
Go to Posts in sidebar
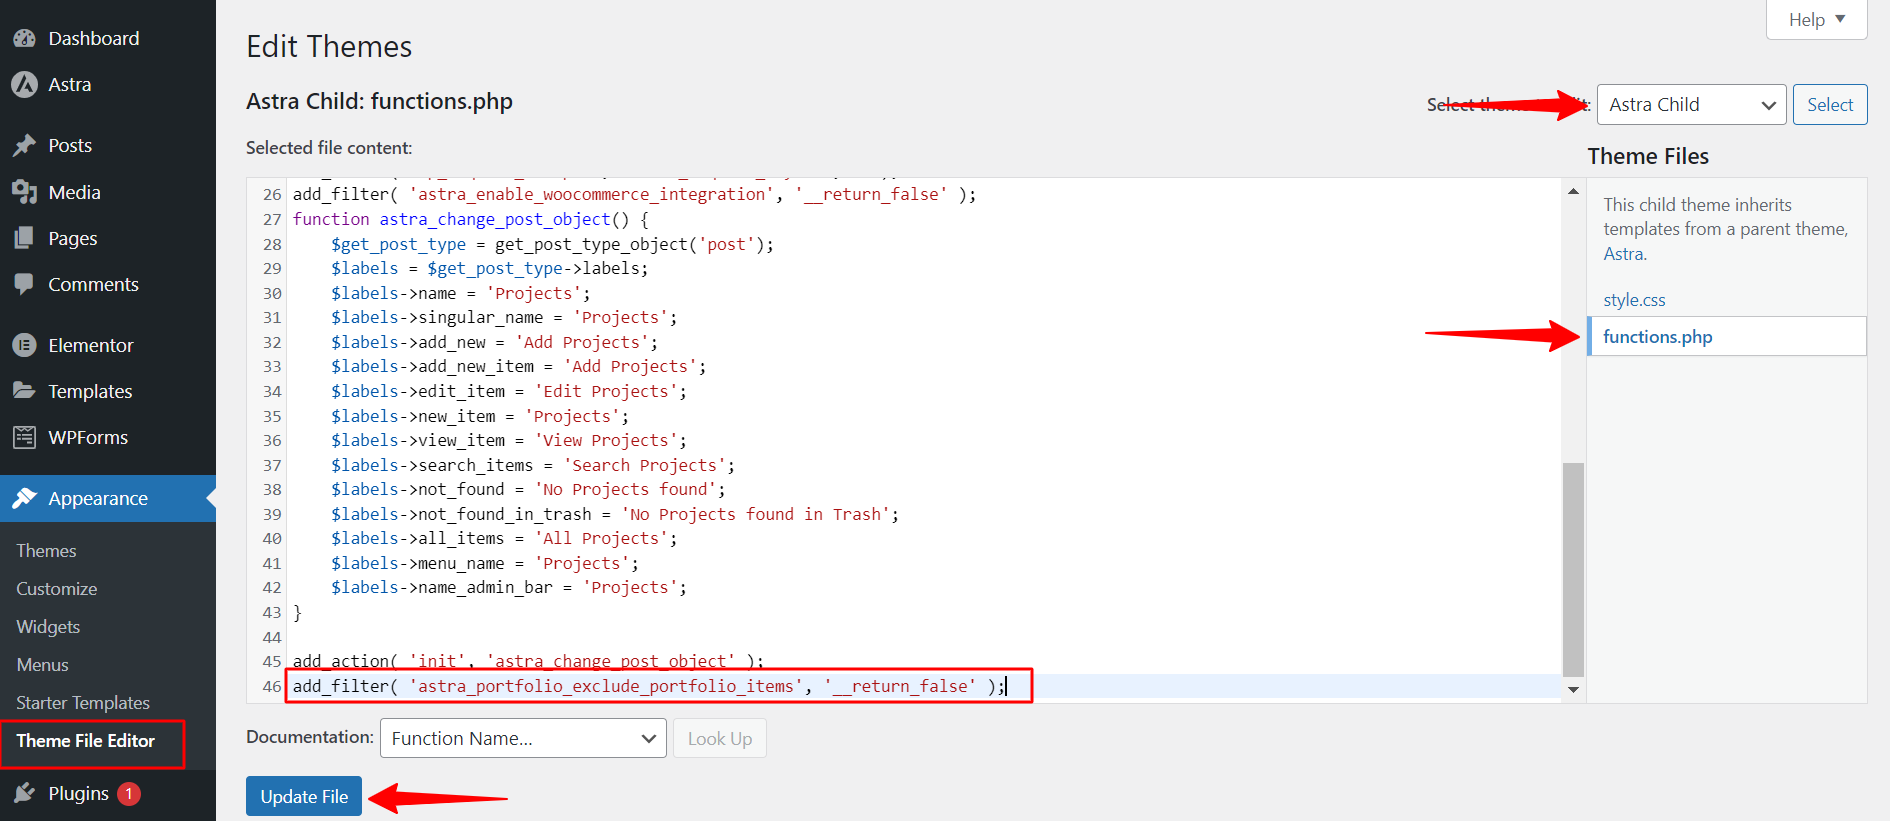click(70, 146)
